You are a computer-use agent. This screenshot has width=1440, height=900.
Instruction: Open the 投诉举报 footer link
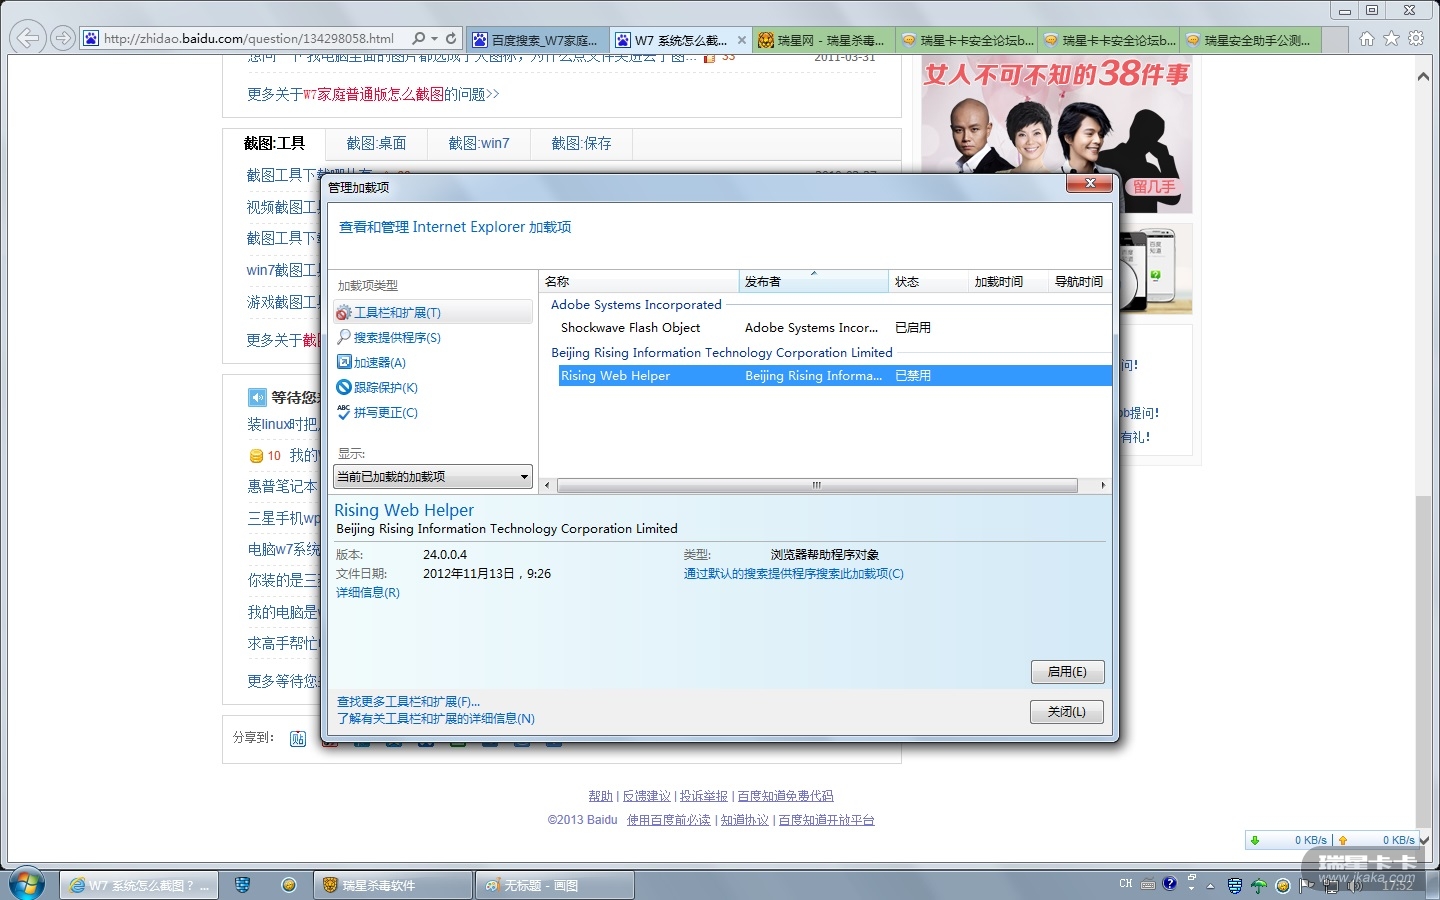coord(704,796)
